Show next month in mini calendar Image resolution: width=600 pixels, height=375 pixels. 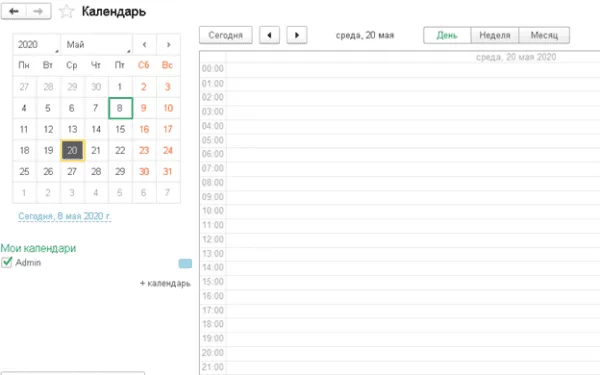pos(168,44)
